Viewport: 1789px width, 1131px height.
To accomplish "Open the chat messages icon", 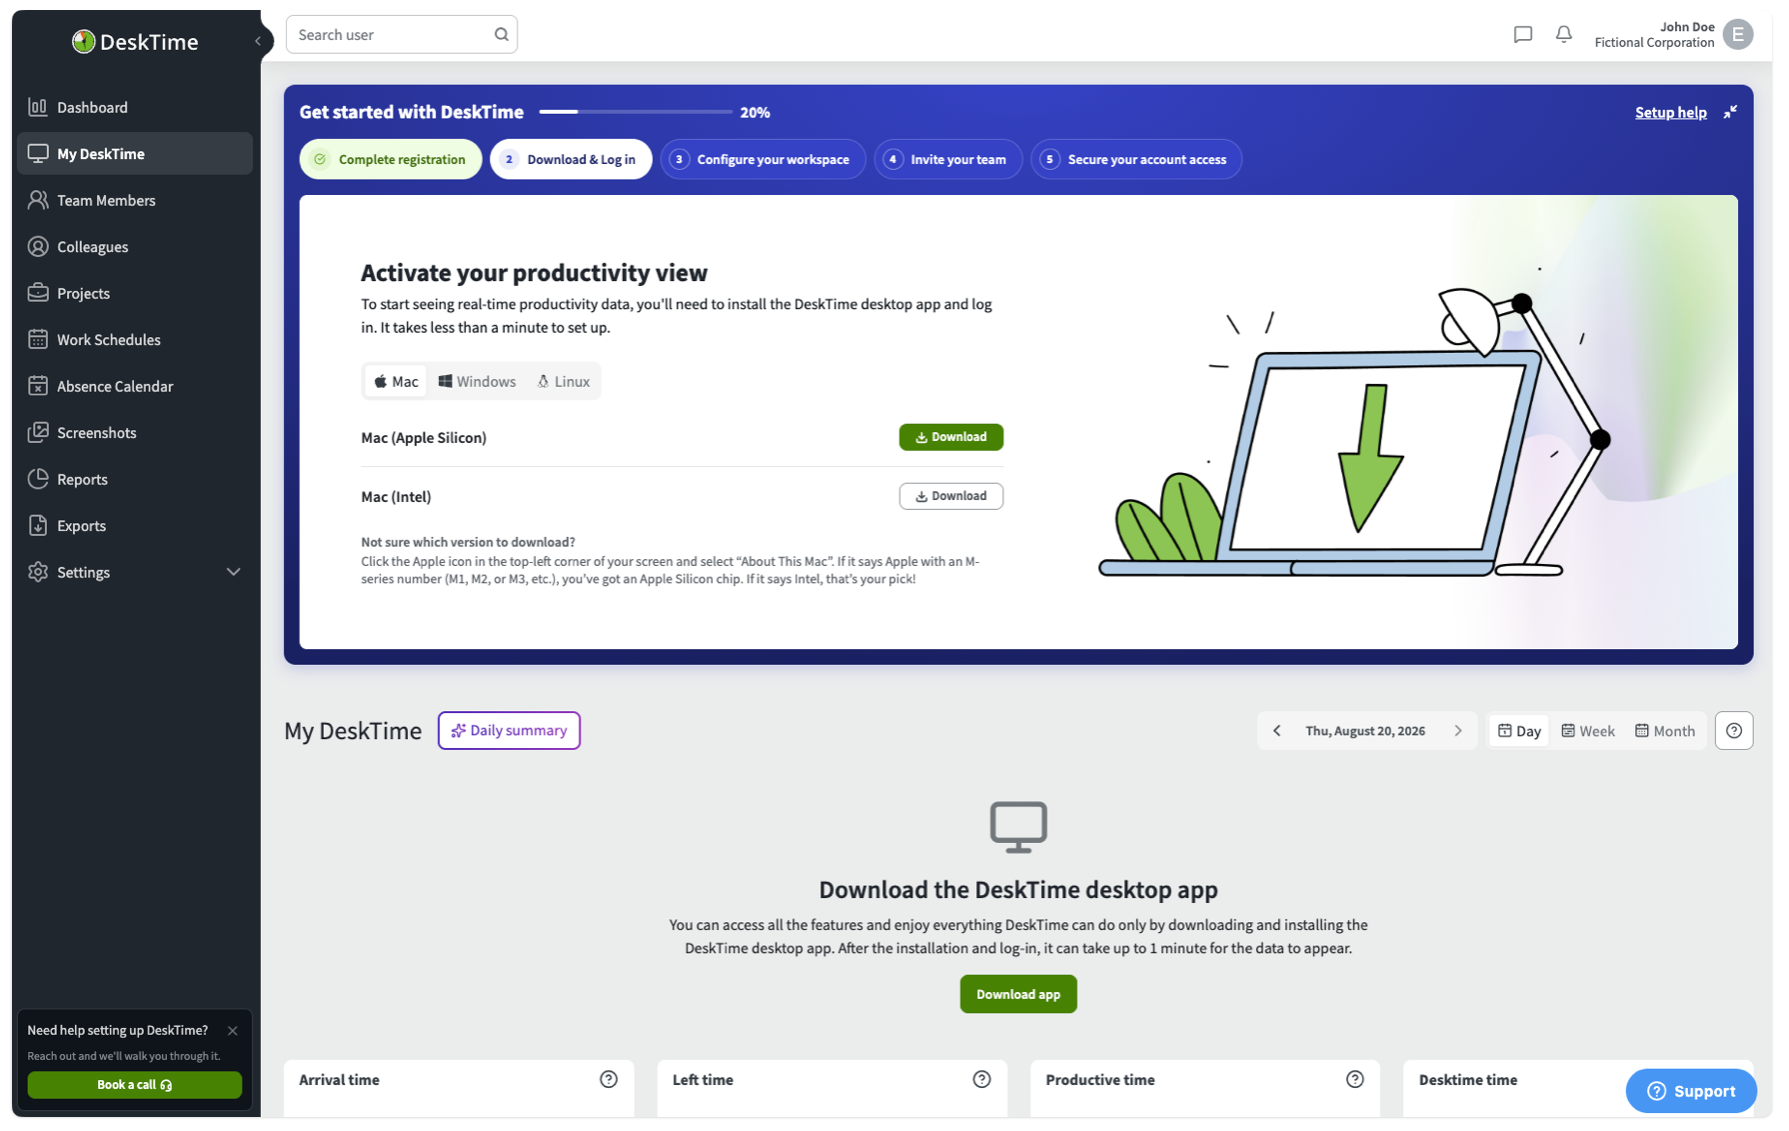I will coord(1522,34).
